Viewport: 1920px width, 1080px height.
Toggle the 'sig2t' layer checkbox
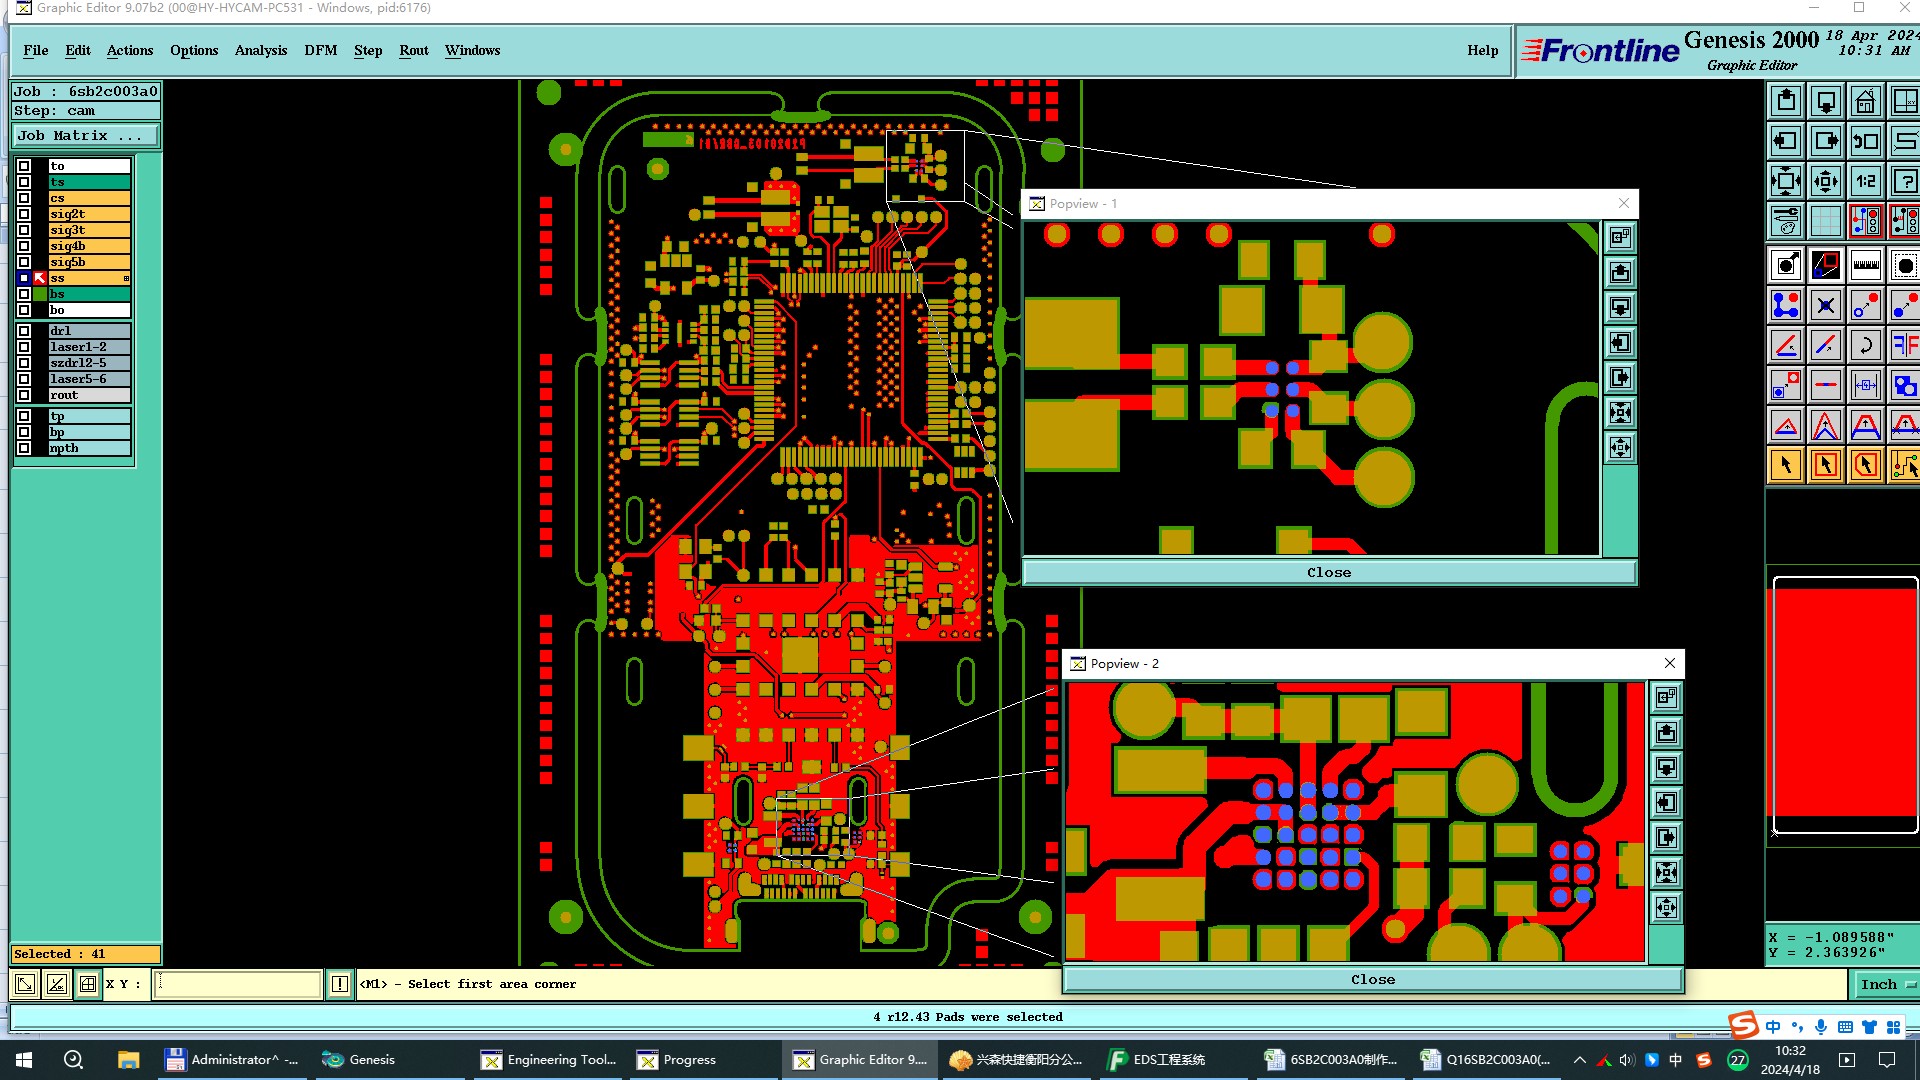tap(24, 214)
